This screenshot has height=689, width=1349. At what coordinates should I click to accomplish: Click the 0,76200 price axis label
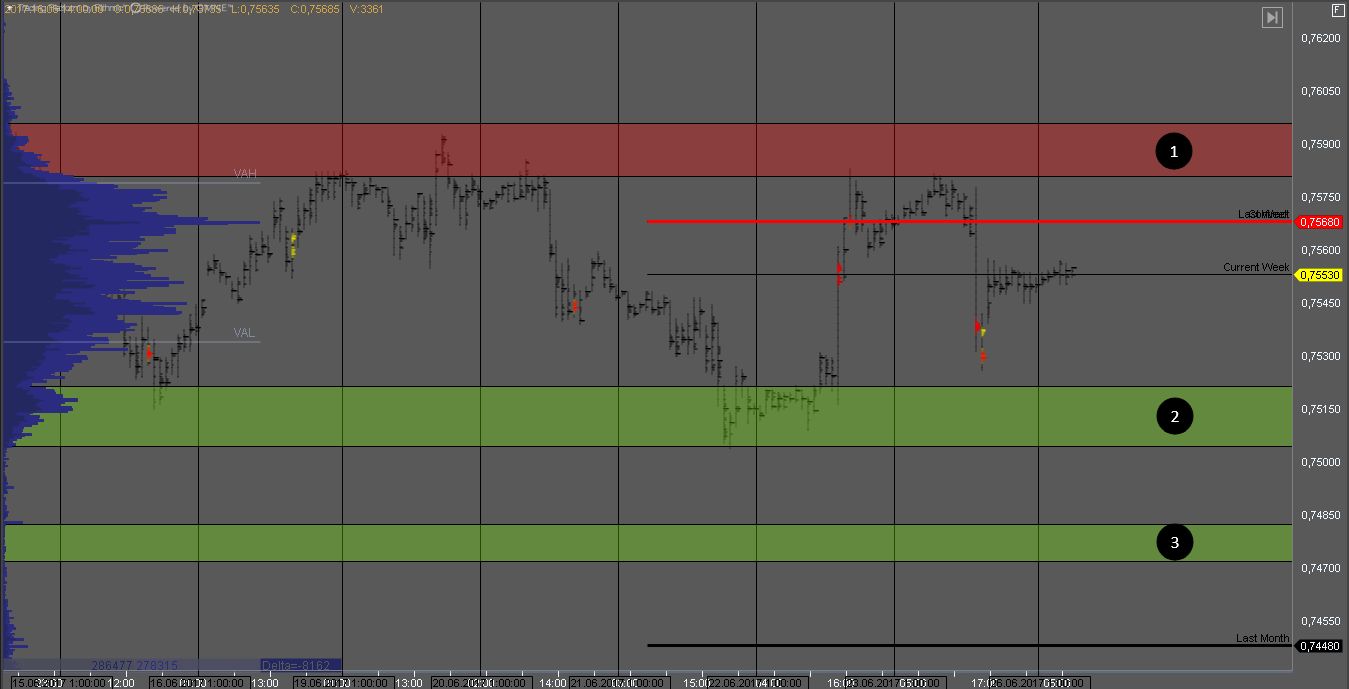1320,38
